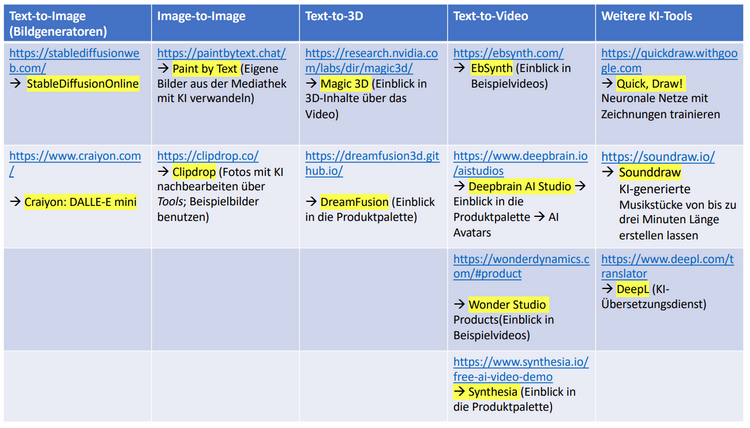
Task: Click the highlighted DeepL label
Action: click(x=632, y=289)
